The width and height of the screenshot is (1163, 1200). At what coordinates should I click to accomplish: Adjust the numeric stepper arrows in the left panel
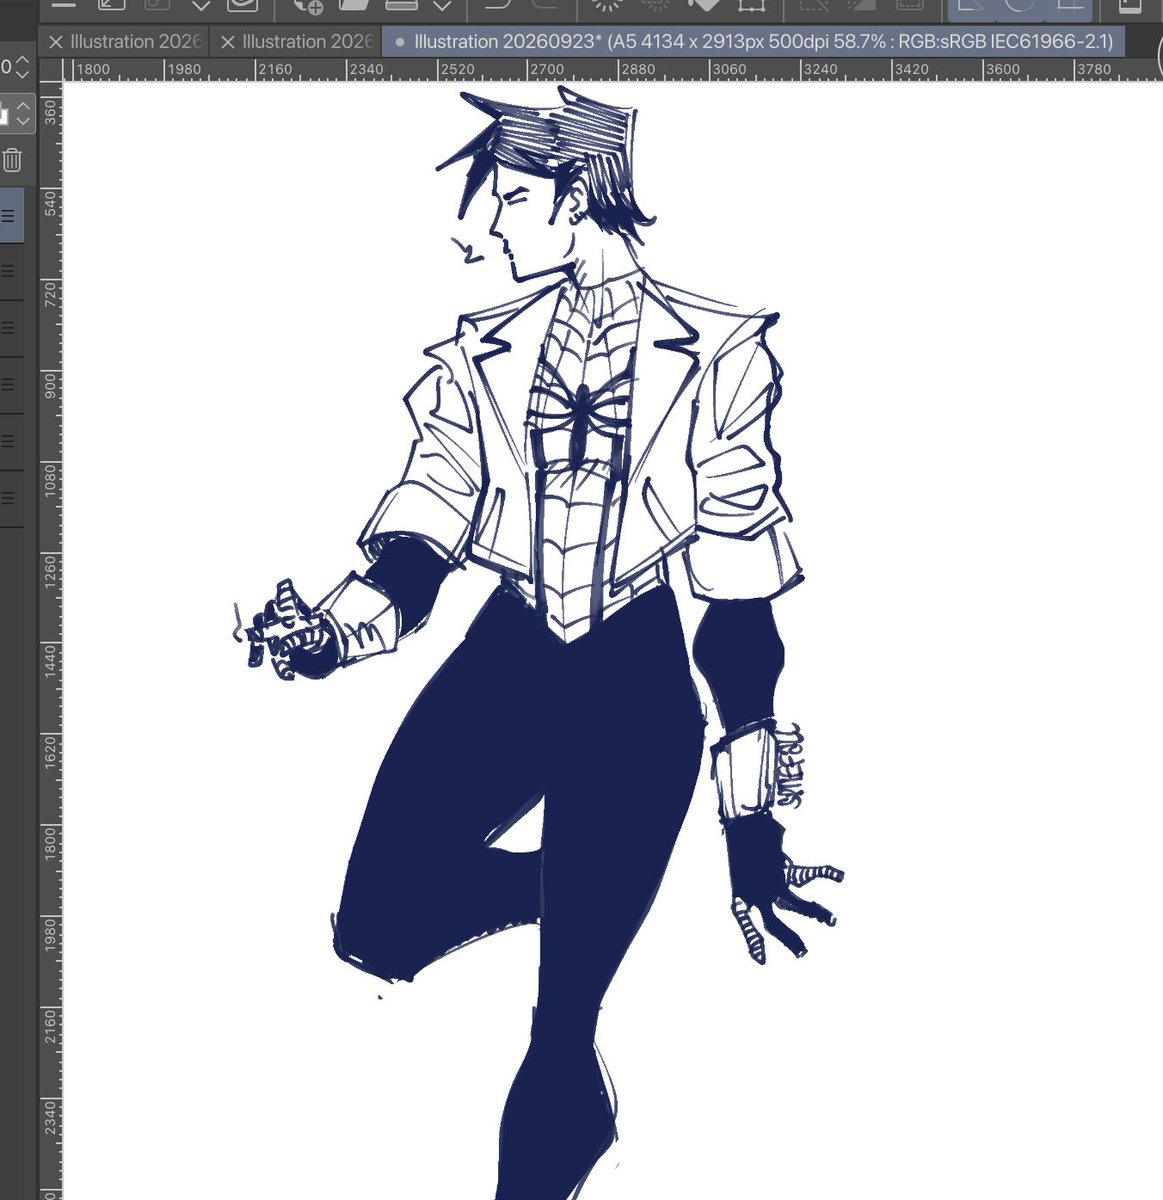tap(23, 68)
